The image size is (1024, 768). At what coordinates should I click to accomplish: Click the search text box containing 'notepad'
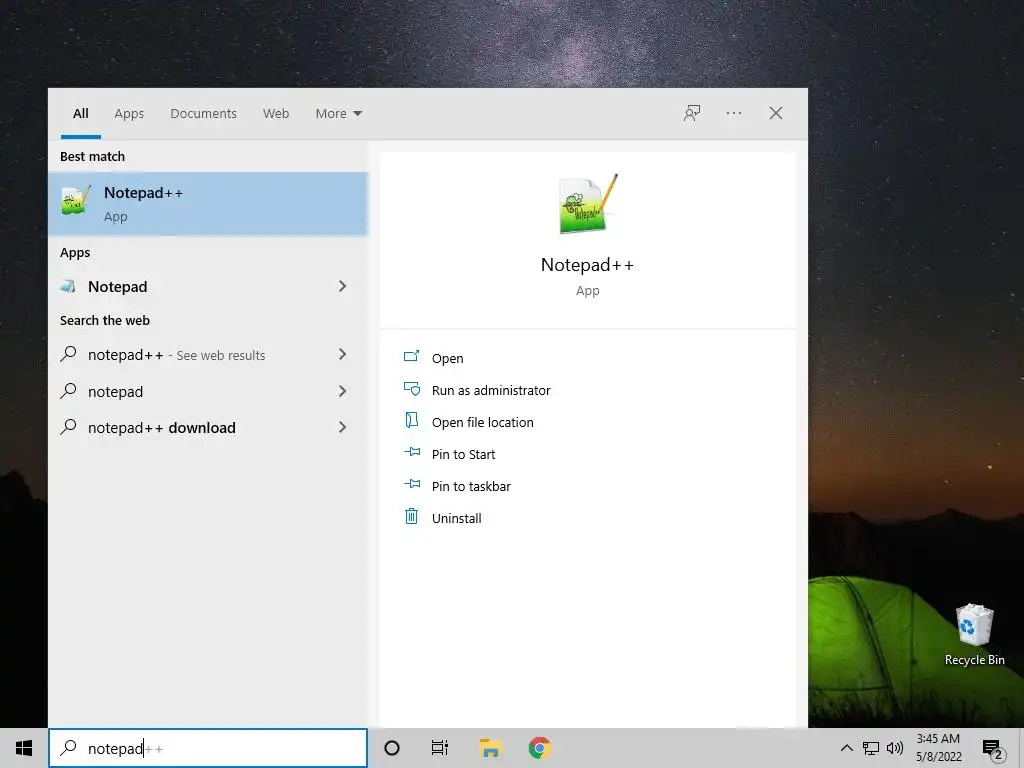[208, 748]
